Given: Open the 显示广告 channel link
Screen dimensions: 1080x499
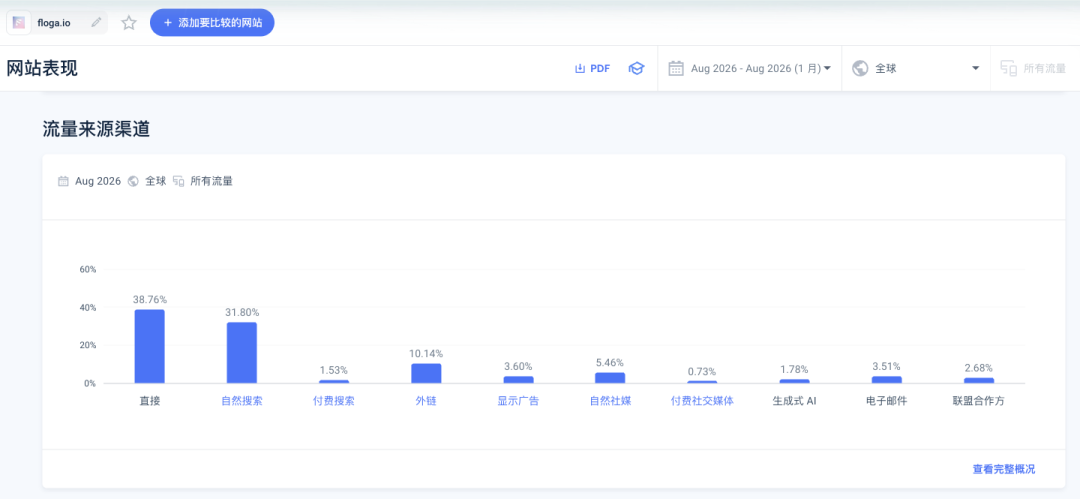Looking at the screenshot, I should pos(519,401).
